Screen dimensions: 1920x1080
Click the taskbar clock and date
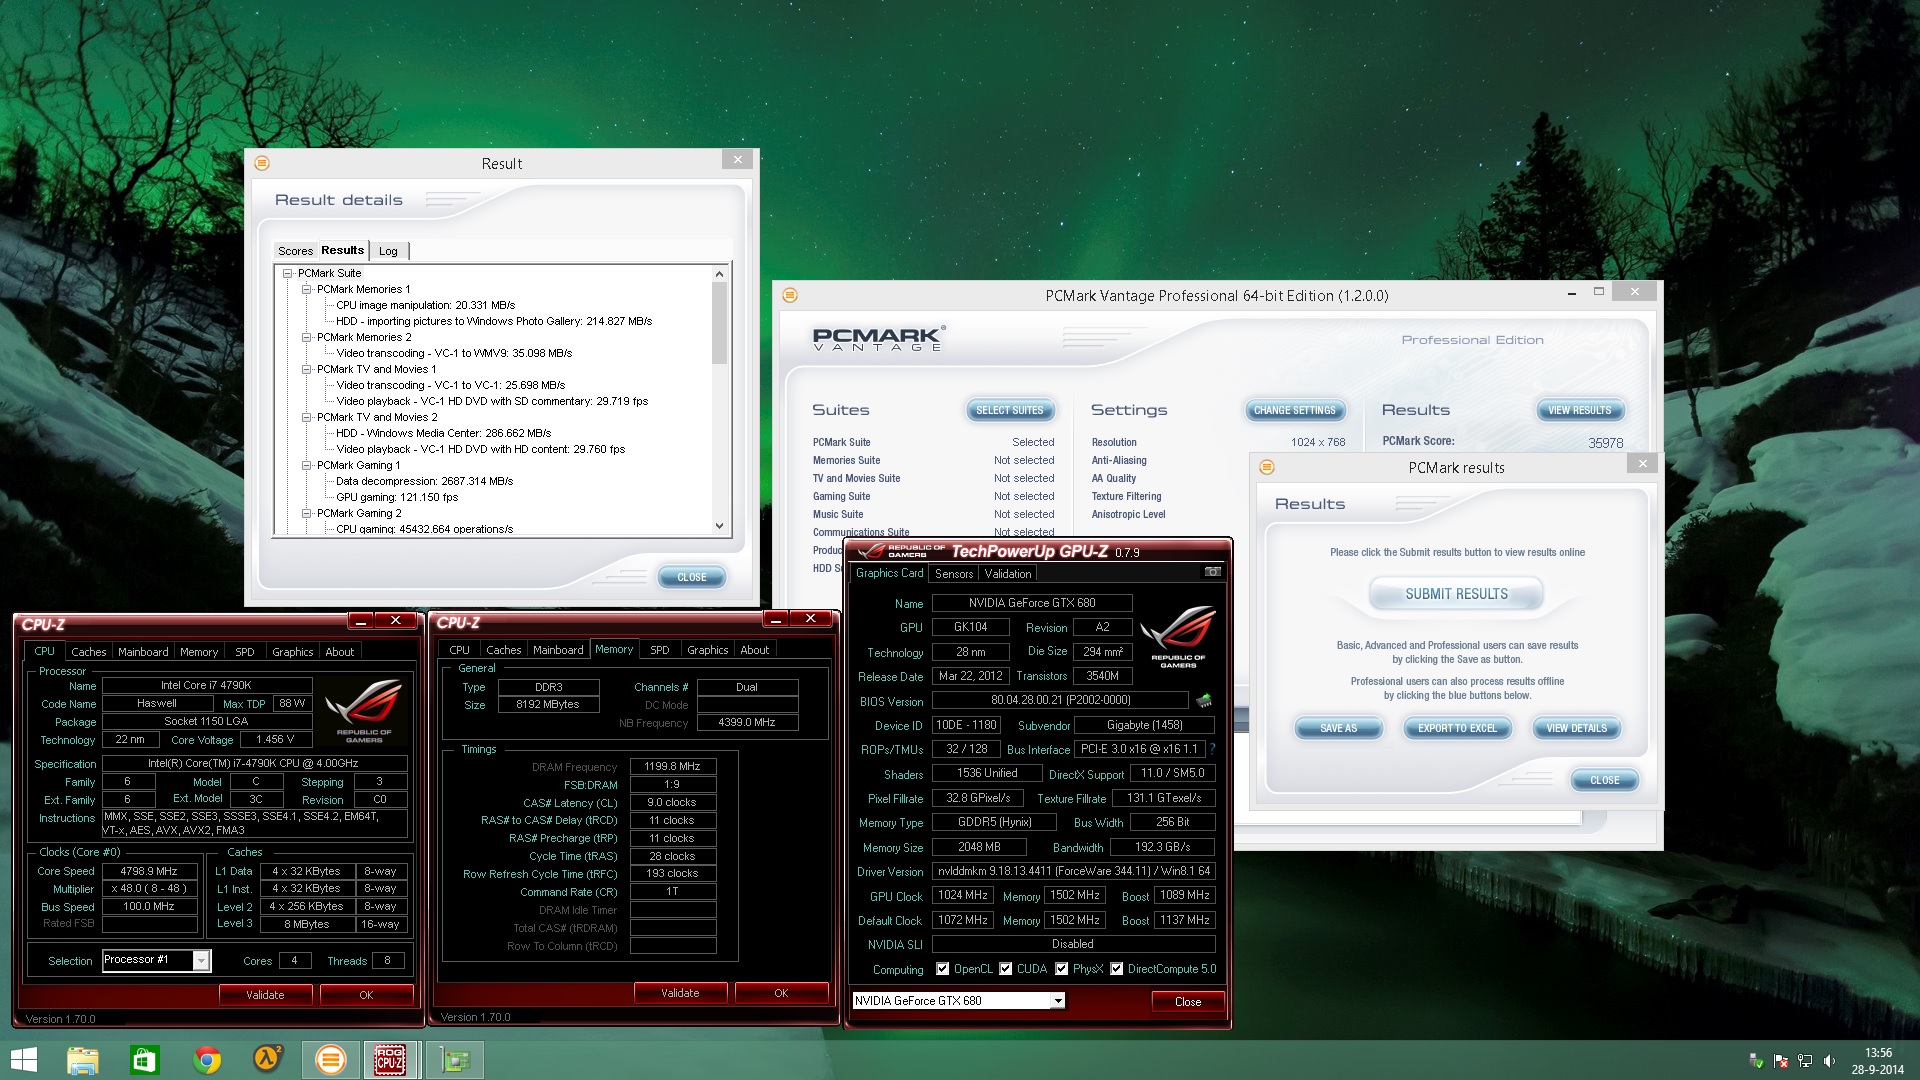[1878, 1061]
